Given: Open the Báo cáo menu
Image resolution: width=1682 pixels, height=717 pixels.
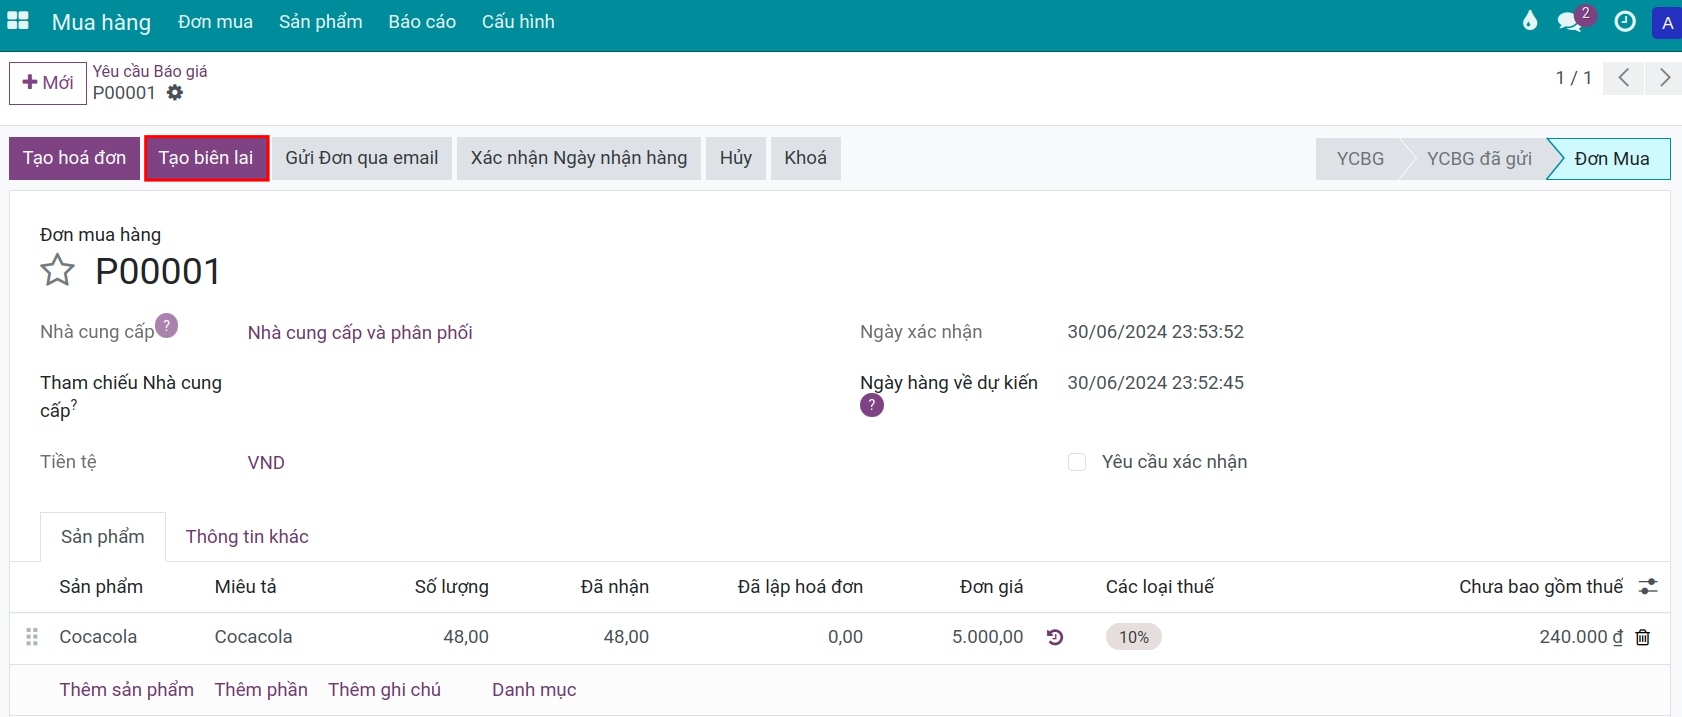Looking at the screenshot, I should click(422, 22).
